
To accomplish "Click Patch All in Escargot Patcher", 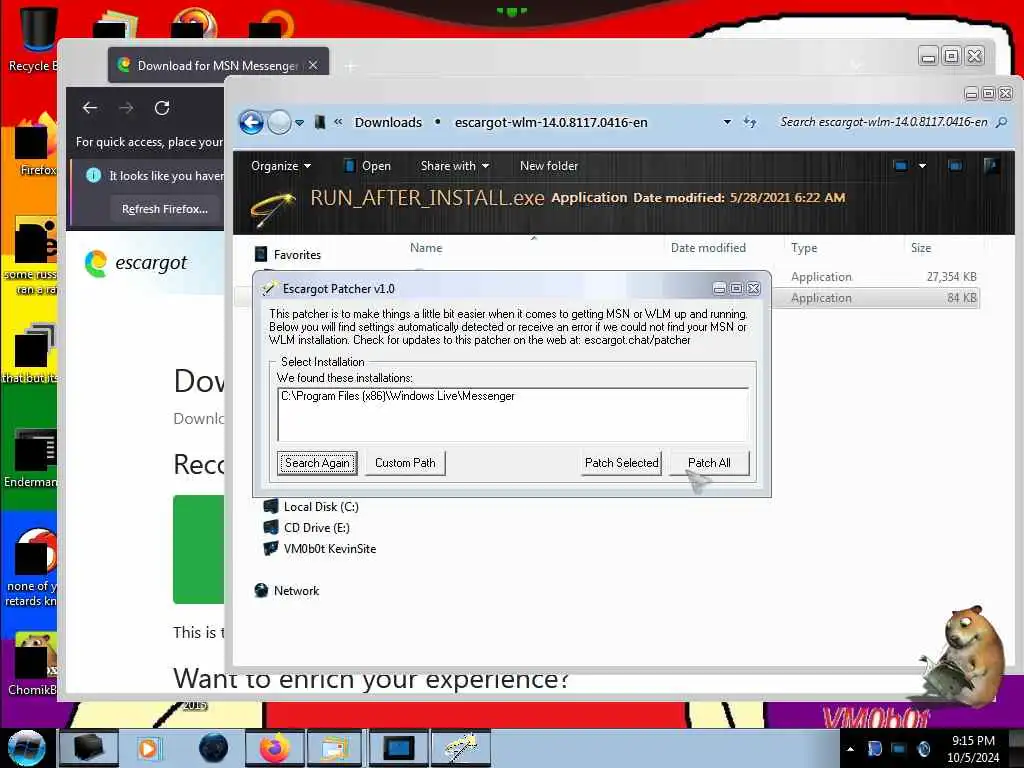I will (x=709, y=463).
